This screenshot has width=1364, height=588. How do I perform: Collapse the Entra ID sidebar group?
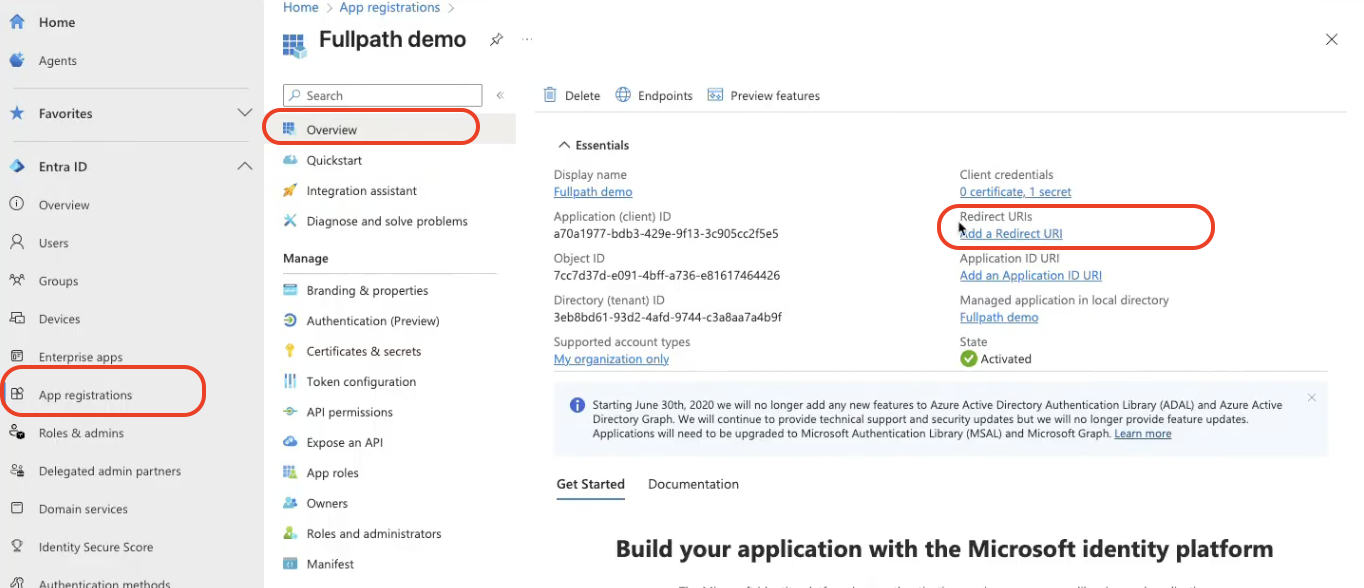coord(244,166)
